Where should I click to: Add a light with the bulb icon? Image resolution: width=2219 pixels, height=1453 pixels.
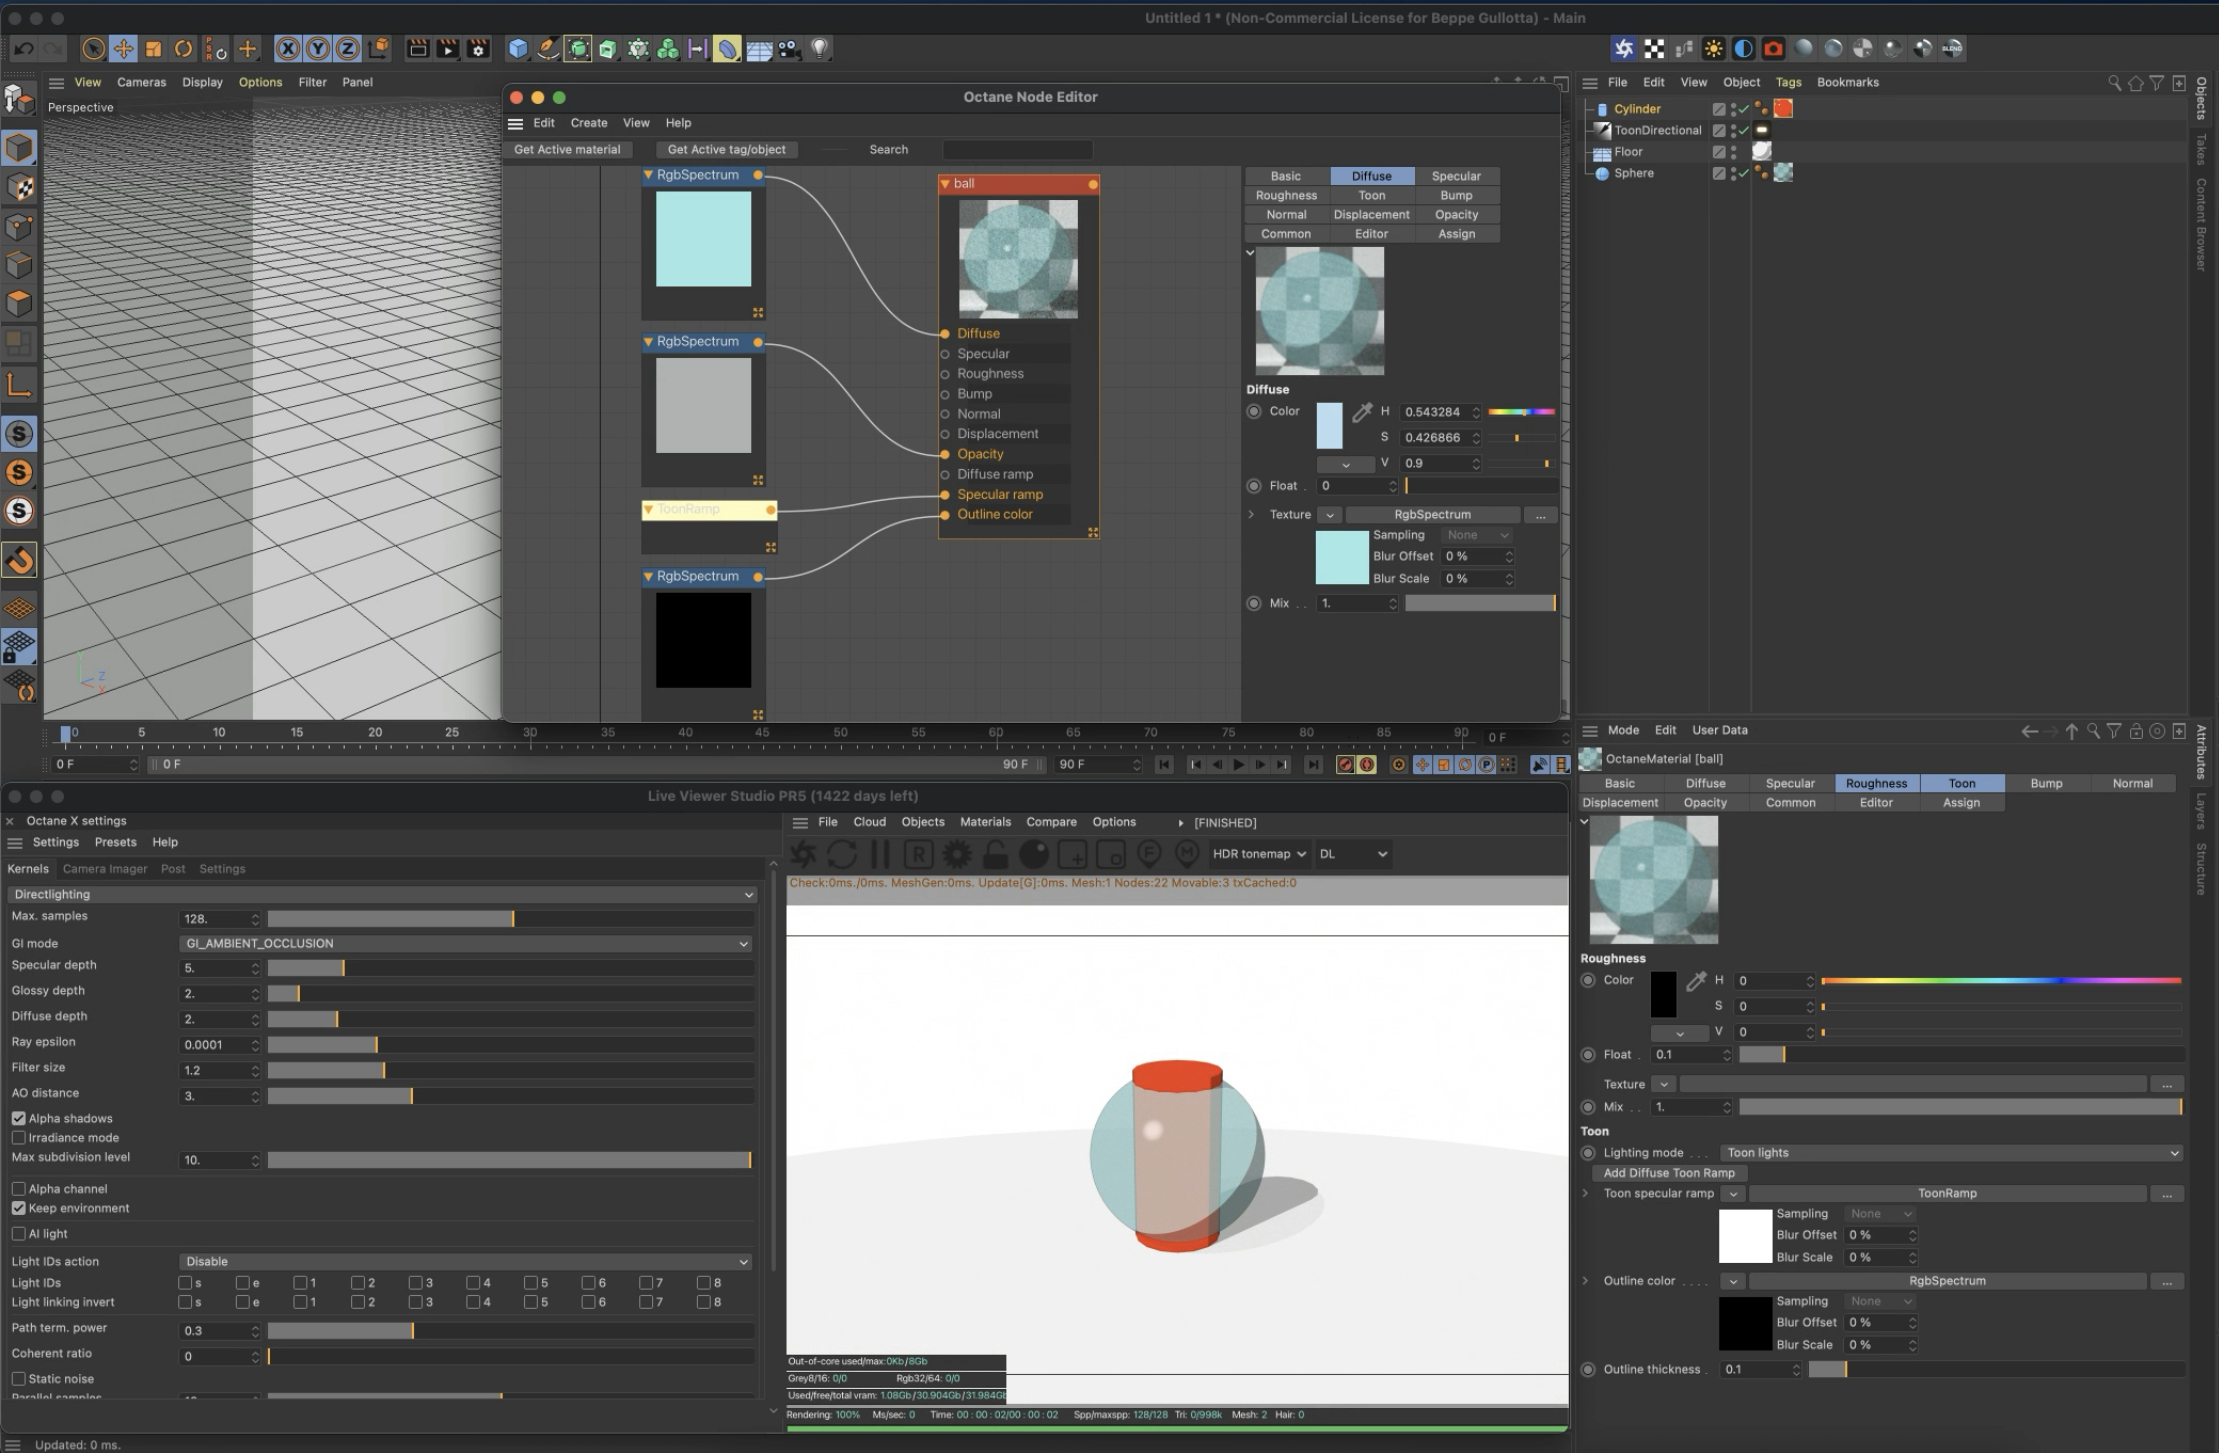819,48
